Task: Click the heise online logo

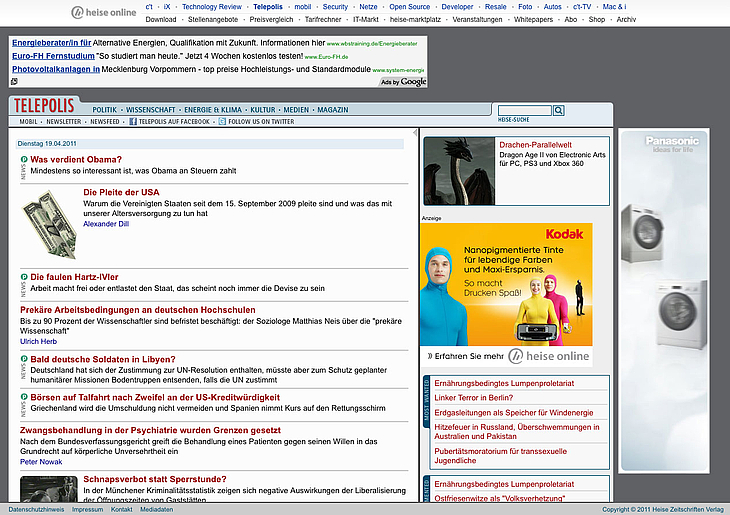Action: [104, 13]
